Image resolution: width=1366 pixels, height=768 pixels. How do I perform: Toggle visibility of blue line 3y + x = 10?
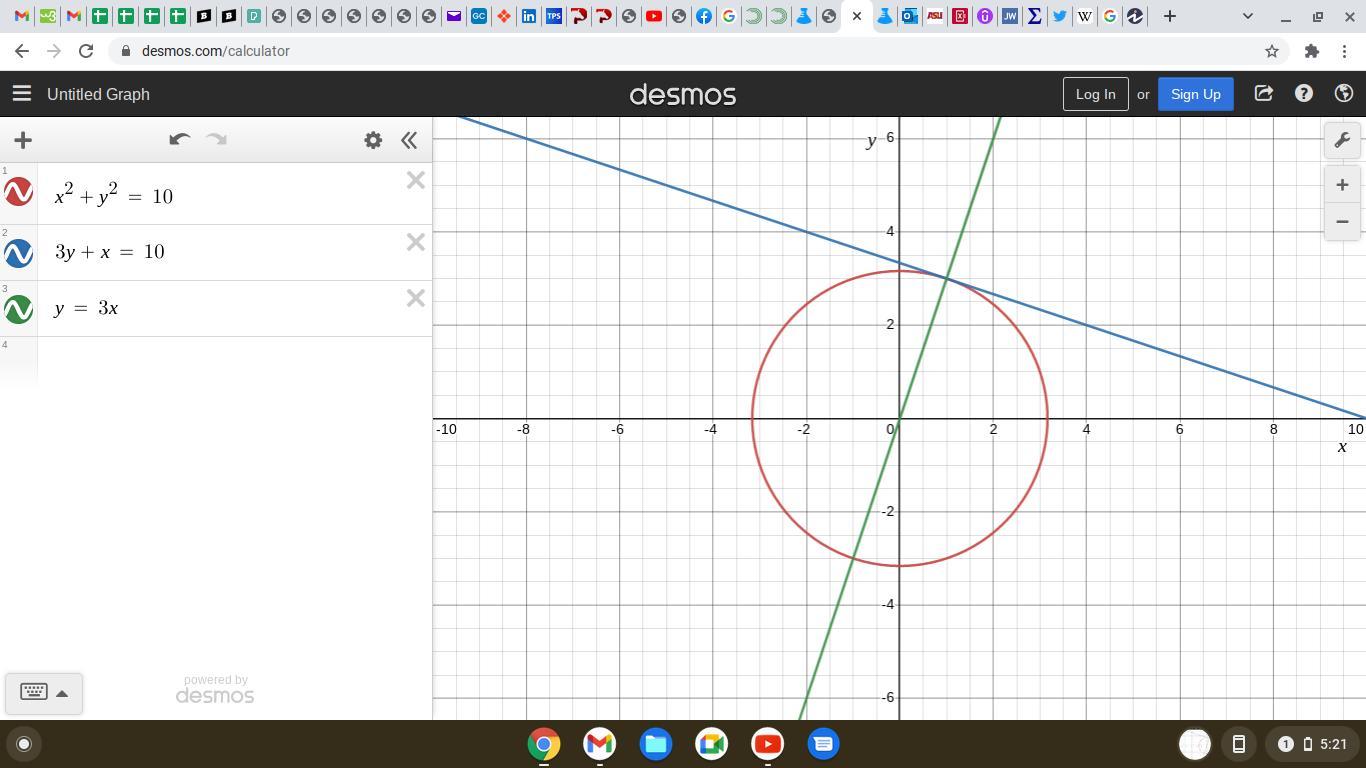(x=19, y=253)
